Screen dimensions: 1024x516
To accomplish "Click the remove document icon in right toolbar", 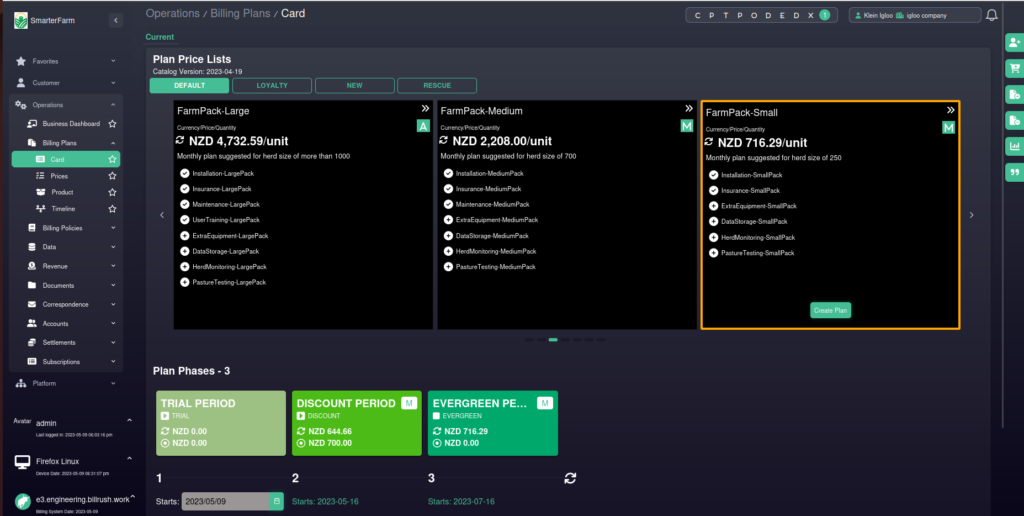I will 1014,120.
